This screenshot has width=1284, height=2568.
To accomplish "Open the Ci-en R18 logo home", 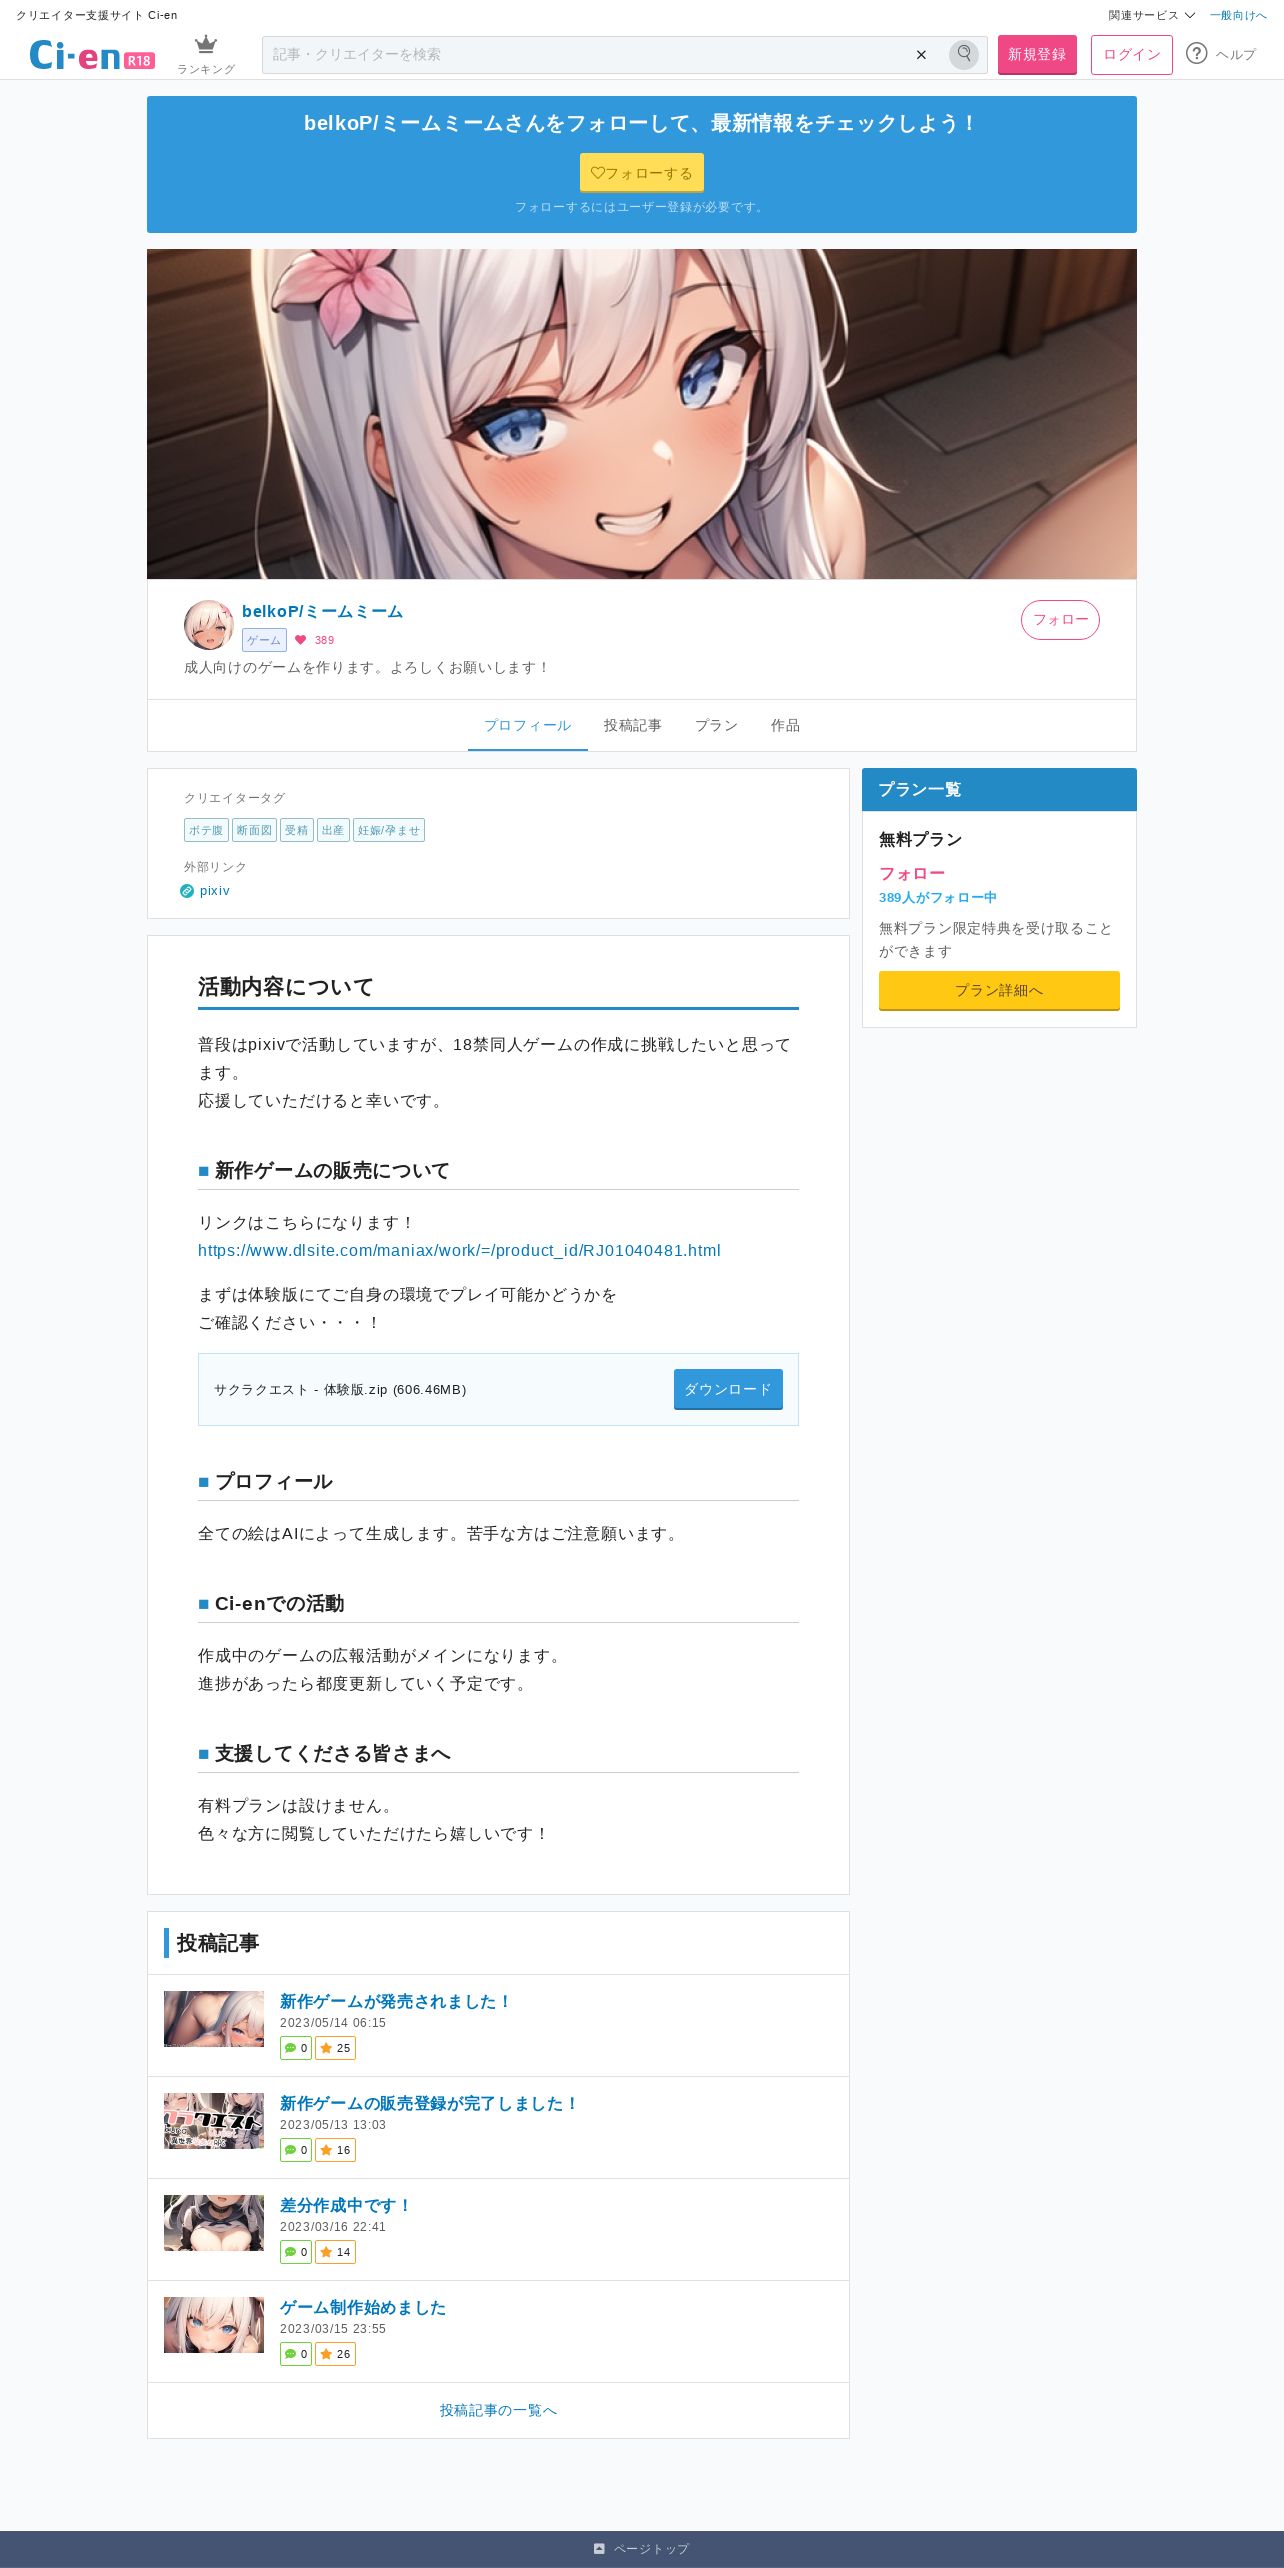I will click(92, 55).
